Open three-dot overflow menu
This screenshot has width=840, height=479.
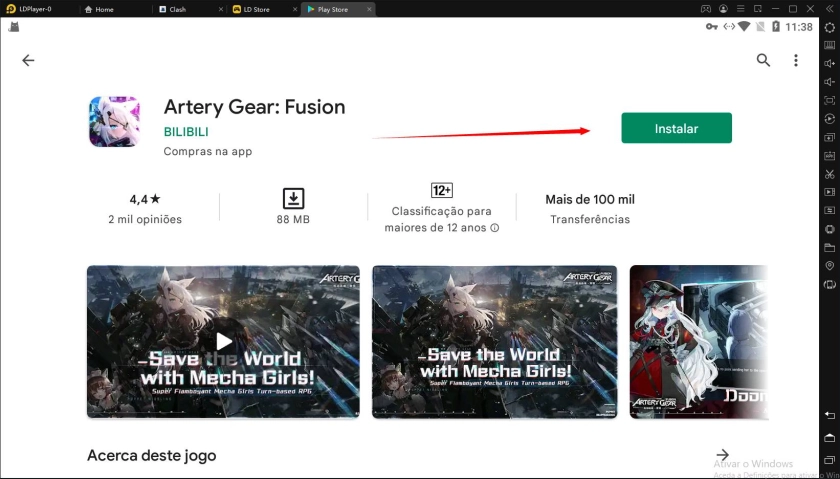click(x=796, y=60)
